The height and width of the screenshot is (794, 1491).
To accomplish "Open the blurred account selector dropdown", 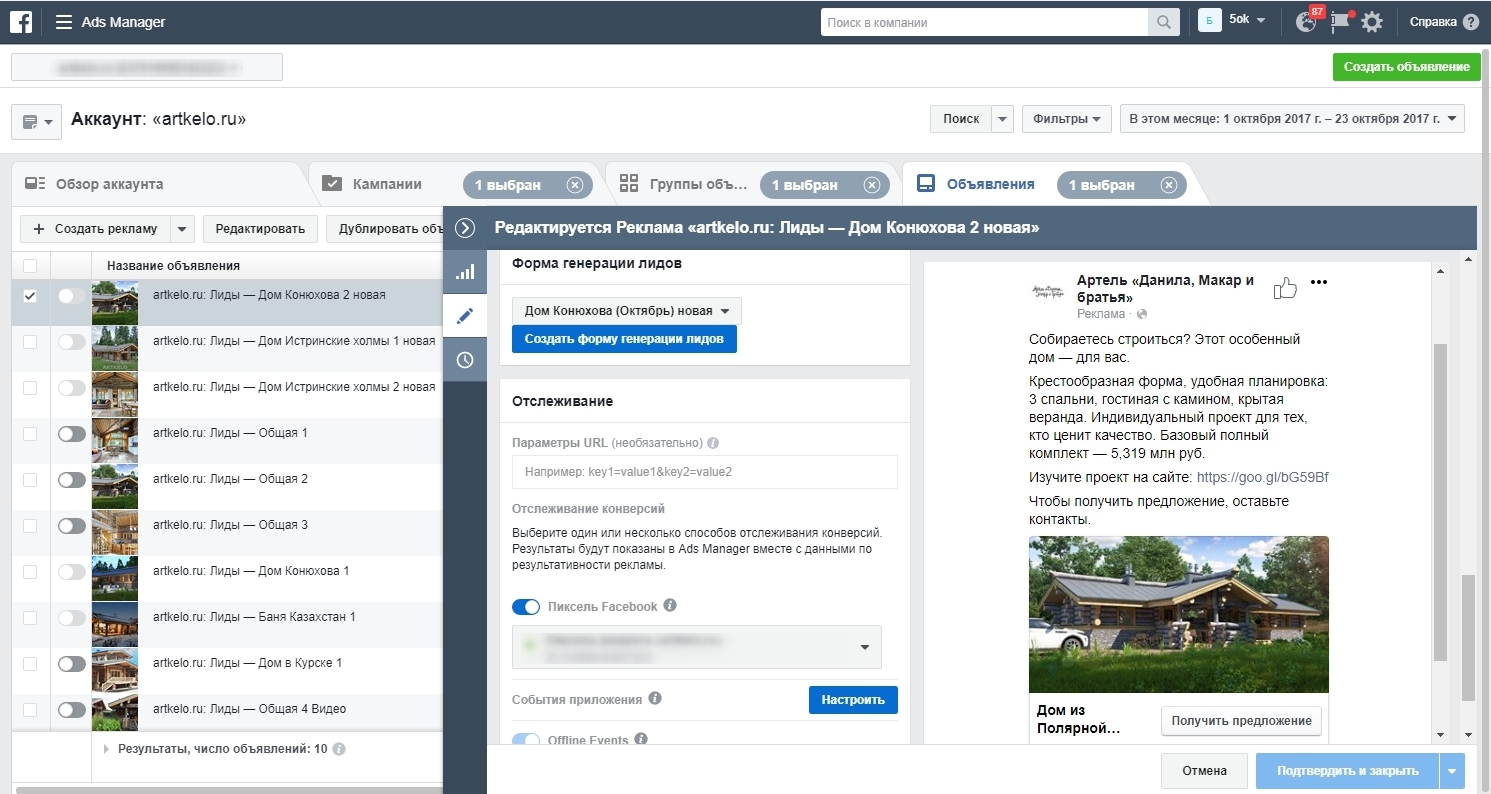I will [x=147, y=67].
